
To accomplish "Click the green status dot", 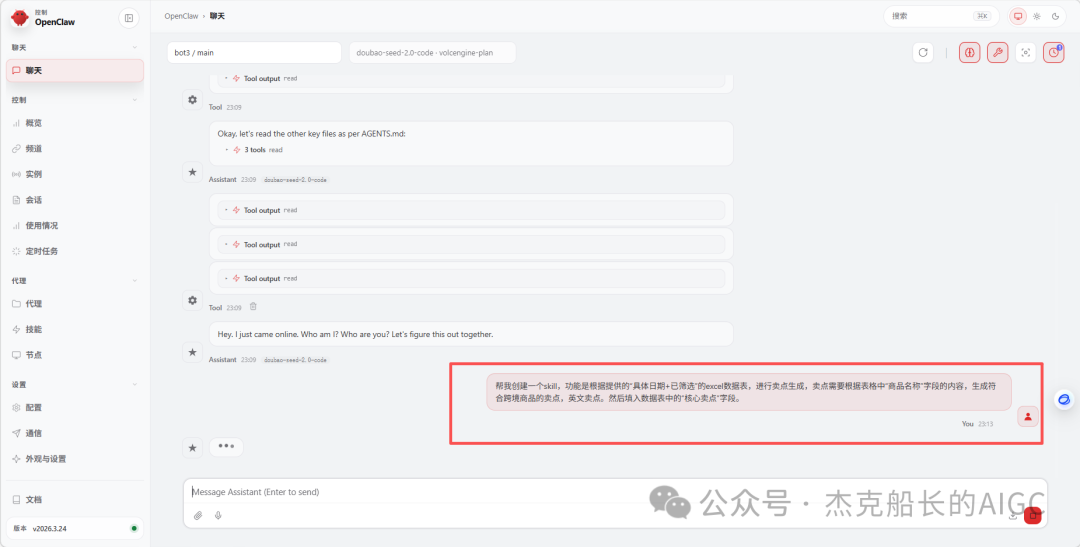I will 134,528.
